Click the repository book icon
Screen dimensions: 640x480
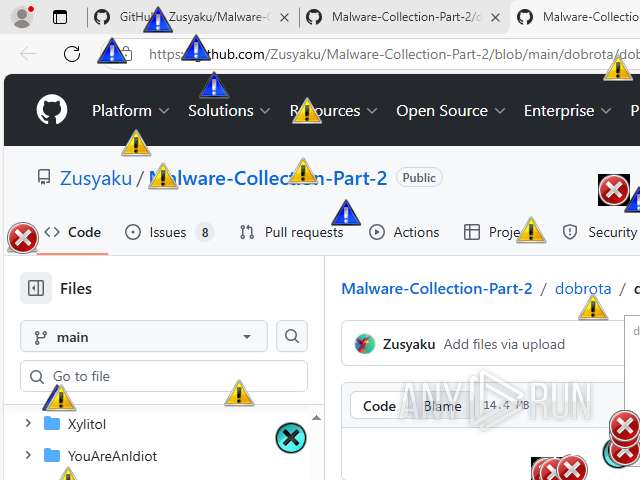click(x=44, y=177)
